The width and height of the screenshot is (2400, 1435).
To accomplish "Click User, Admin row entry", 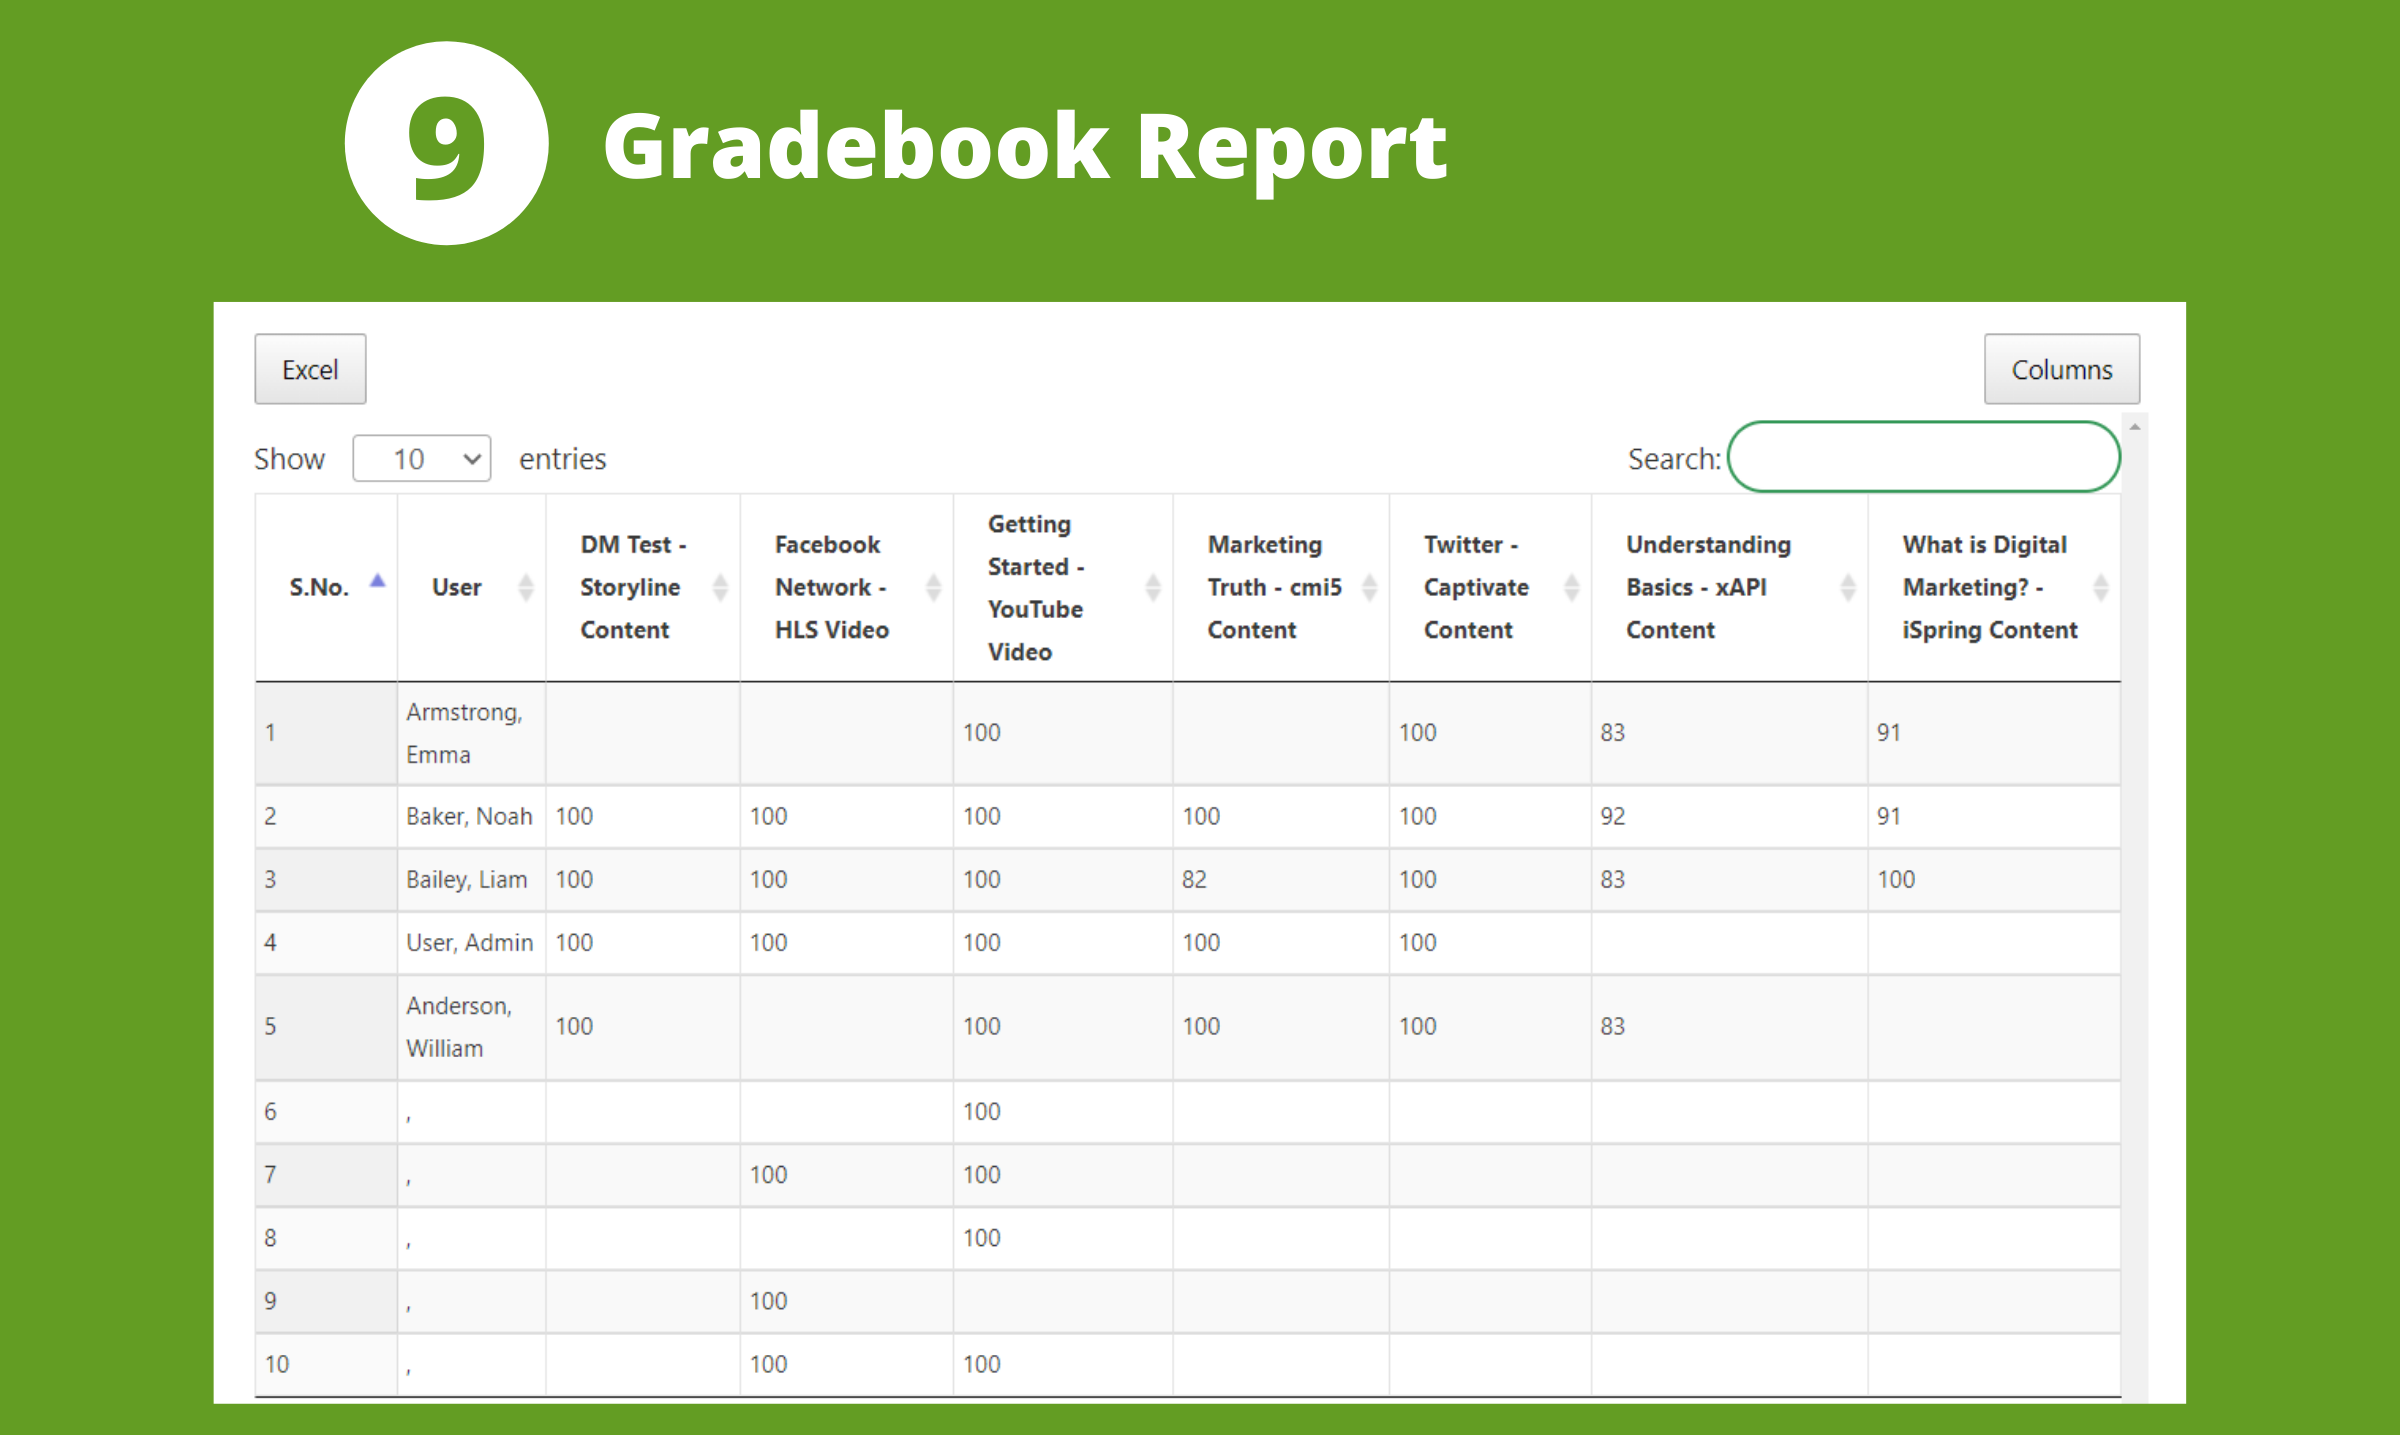I will pos(469,943).
